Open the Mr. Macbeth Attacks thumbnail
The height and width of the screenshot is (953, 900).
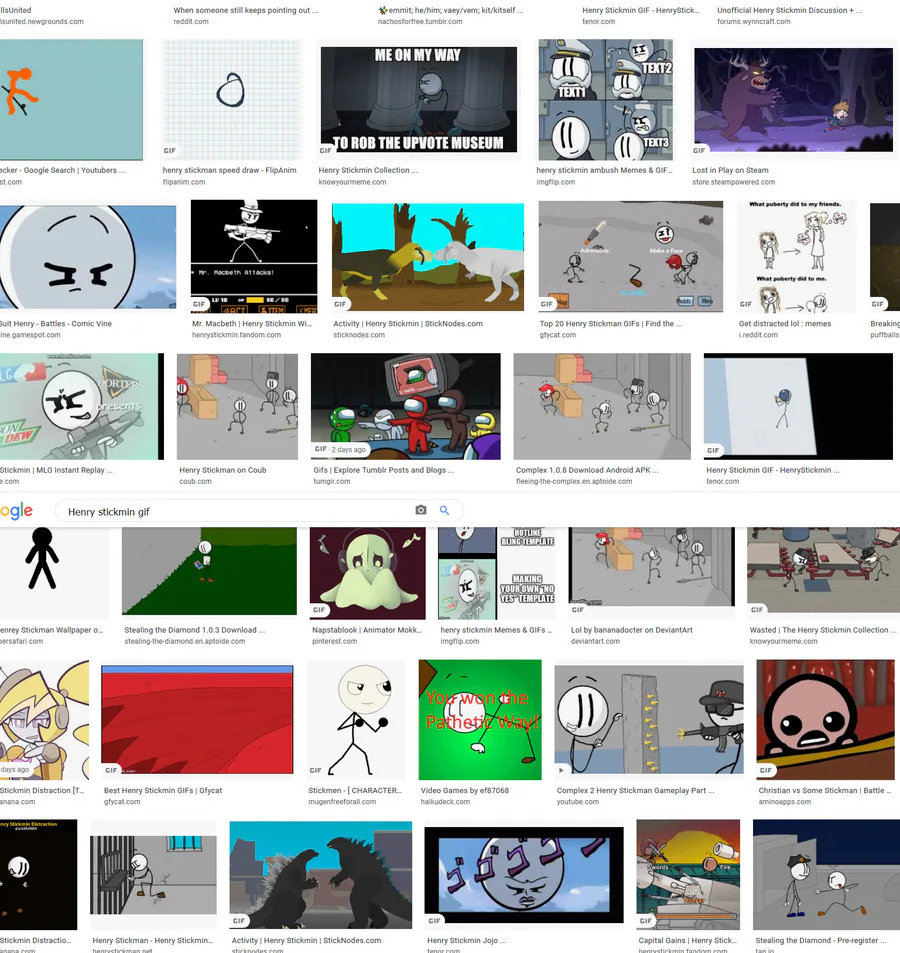tap(254, 256)
